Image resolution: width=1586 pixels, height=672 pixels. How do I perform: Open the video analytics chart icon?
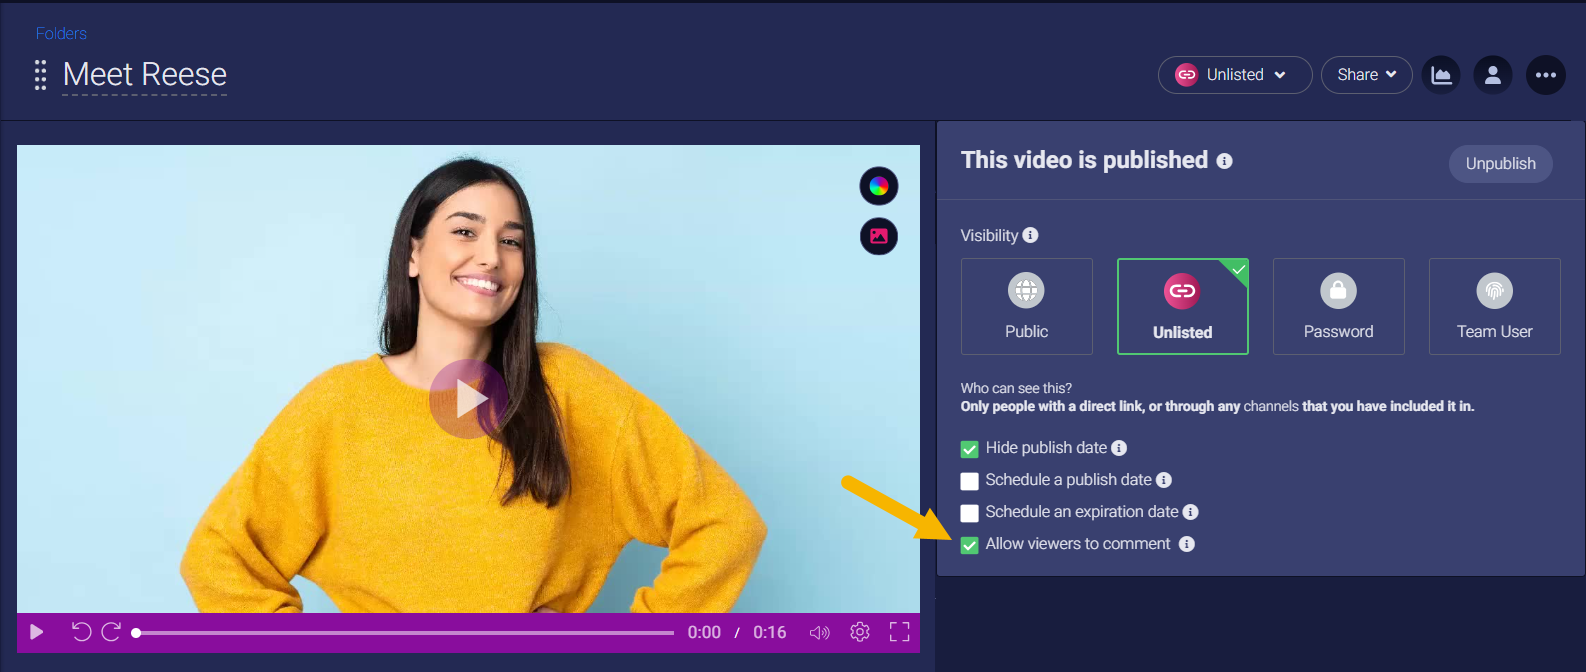[1441, 75]
